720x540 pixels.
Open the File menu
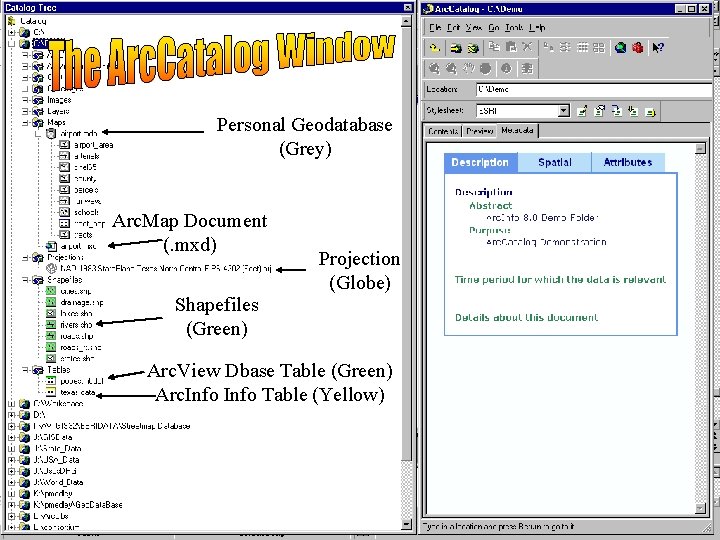click(x=435, y=28)
